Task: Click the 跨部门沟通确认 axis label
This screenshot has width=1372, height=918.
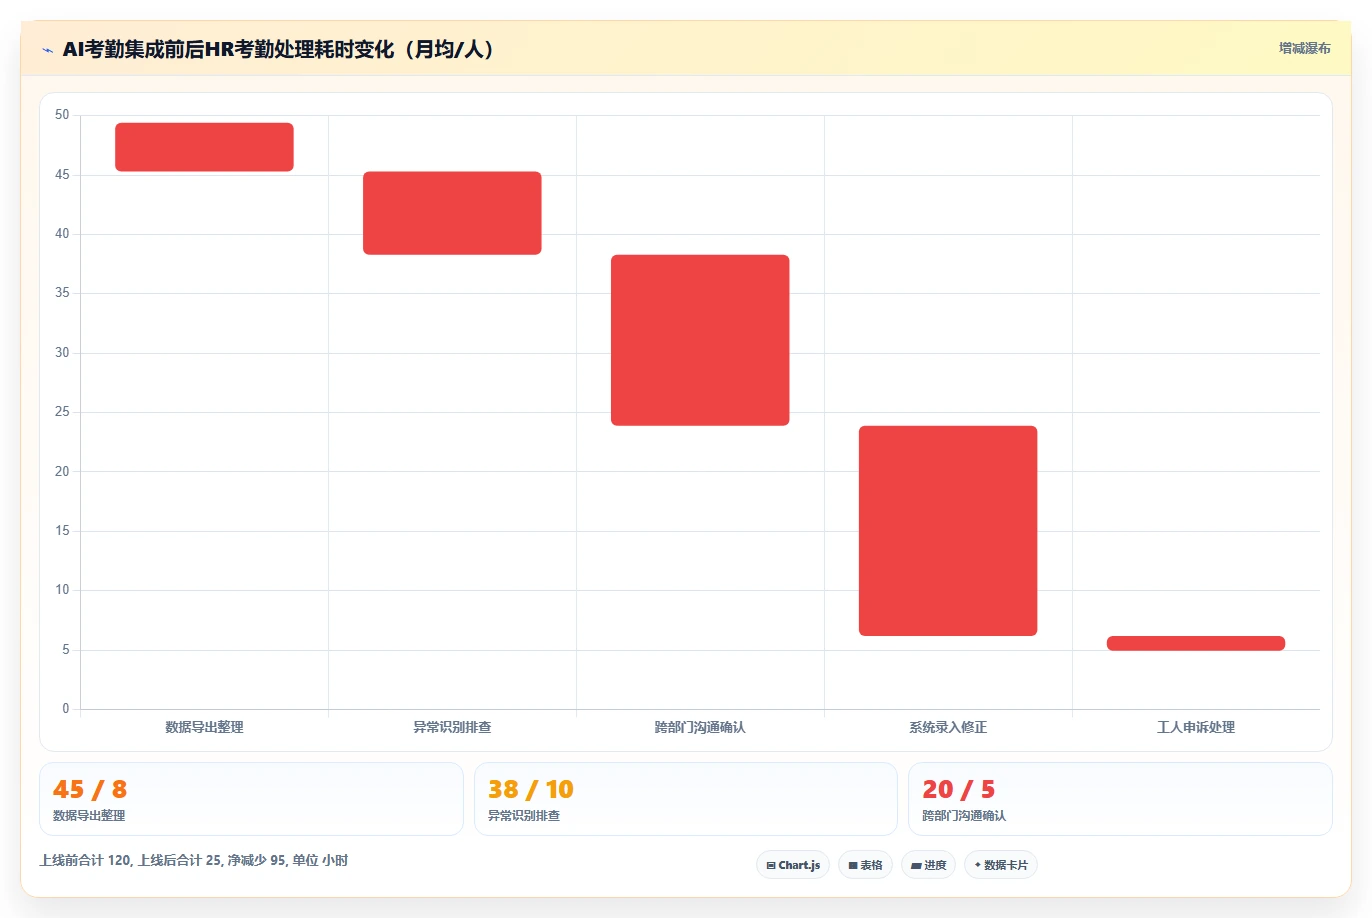Action: pyautogui.click(x=700, y=727)
